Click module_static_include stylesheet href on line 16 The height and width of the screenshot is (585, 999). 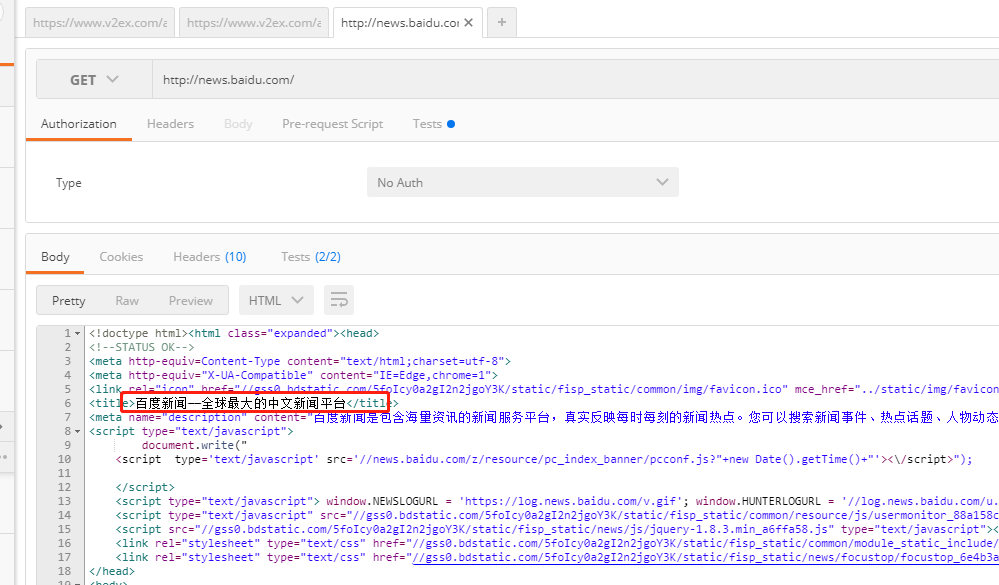tap(705, 543)
